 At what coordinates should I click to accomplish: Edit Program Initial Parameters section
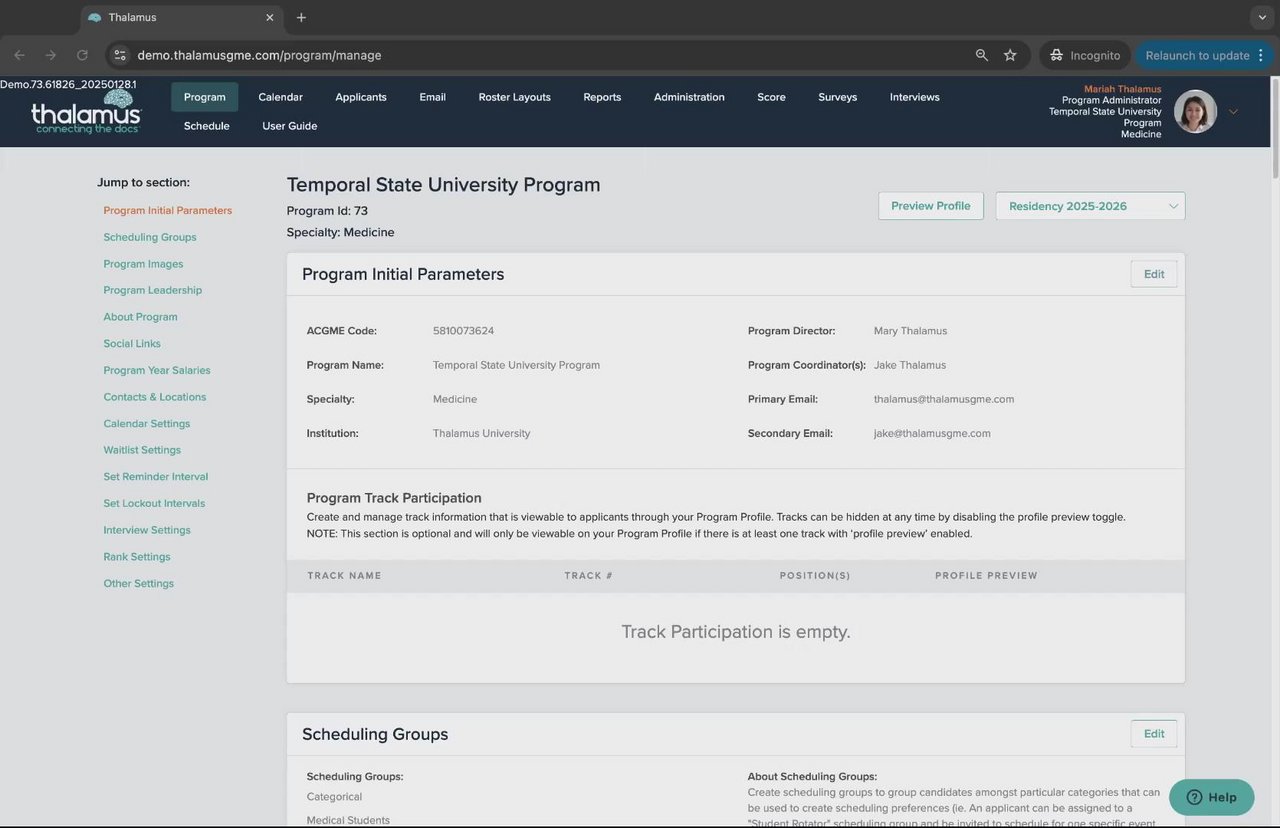1154,274
